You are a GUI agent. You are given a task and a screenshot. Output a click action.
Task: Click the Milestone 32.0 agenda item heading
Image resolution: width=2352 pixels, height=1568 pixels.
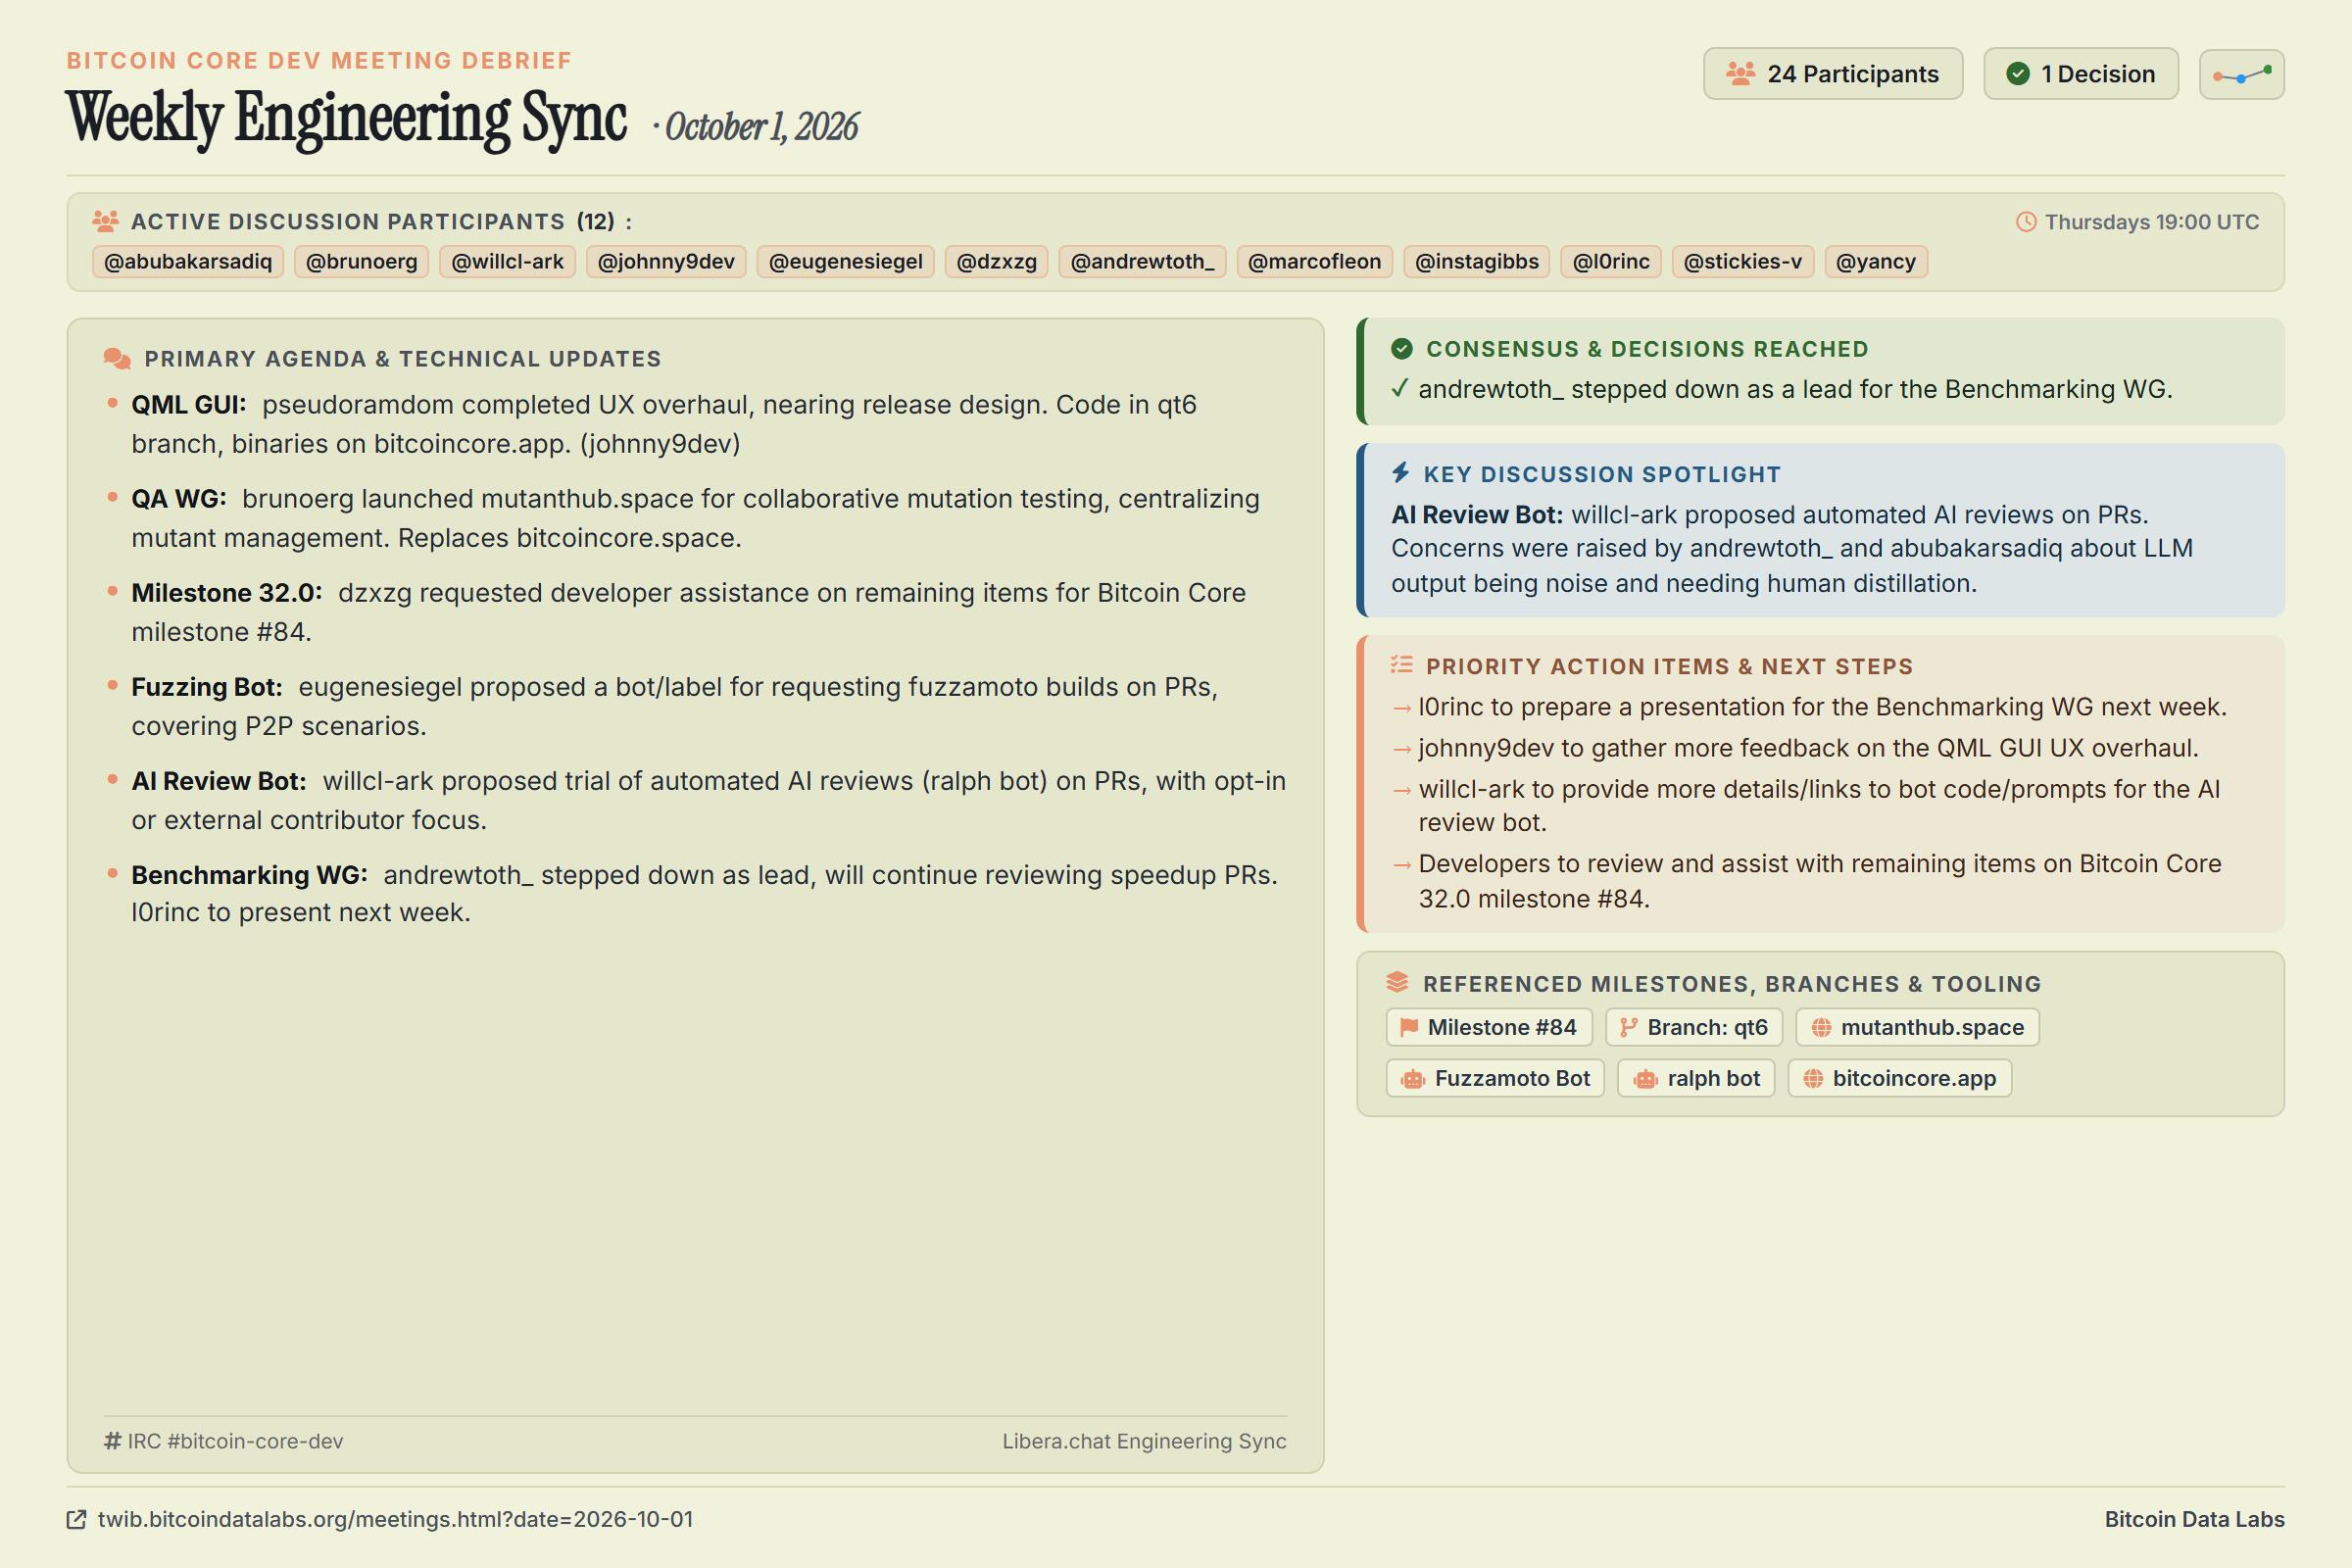click(x=226, y=592)
